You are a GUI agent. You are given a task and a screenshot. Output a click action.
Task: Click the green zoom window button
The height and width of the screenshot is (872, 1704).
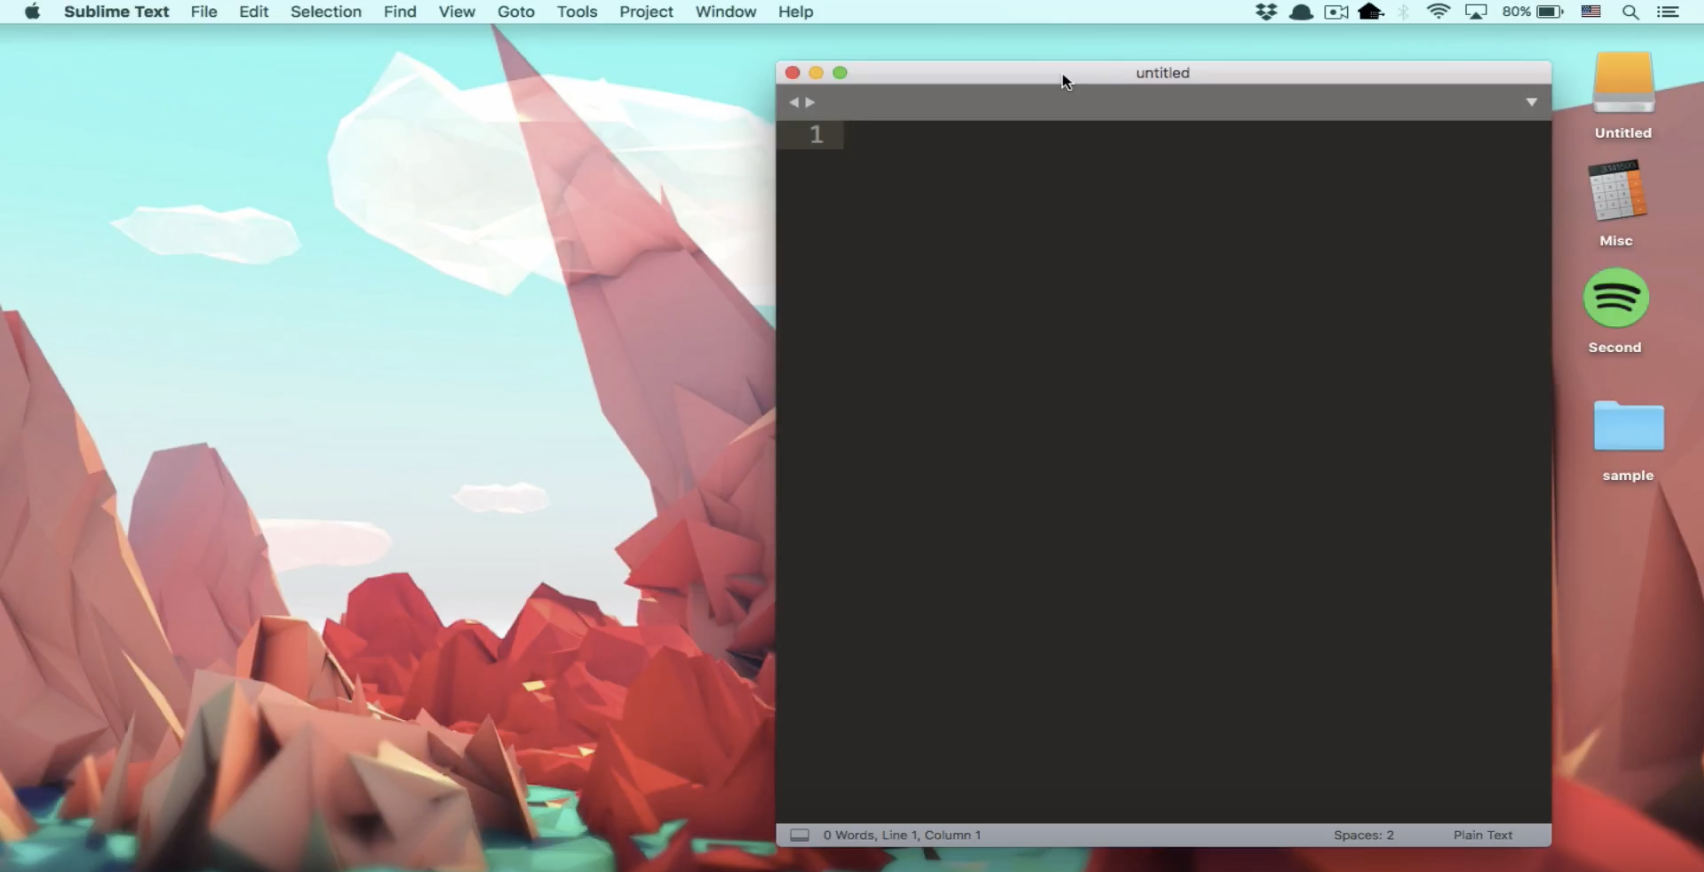point(840,73)
